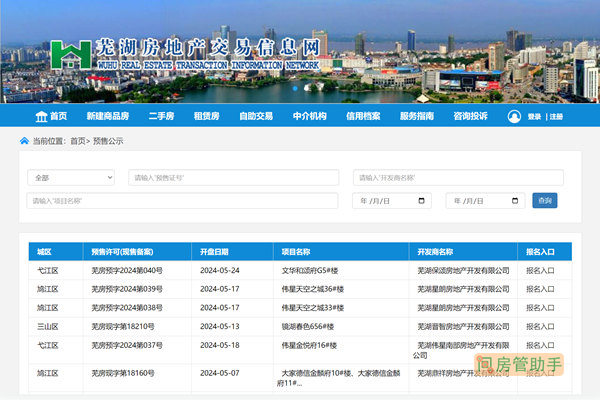The width and height of the screenshot is (600, 400).
Task: Open the second date calendar picker icon
Action: point(515,201)
